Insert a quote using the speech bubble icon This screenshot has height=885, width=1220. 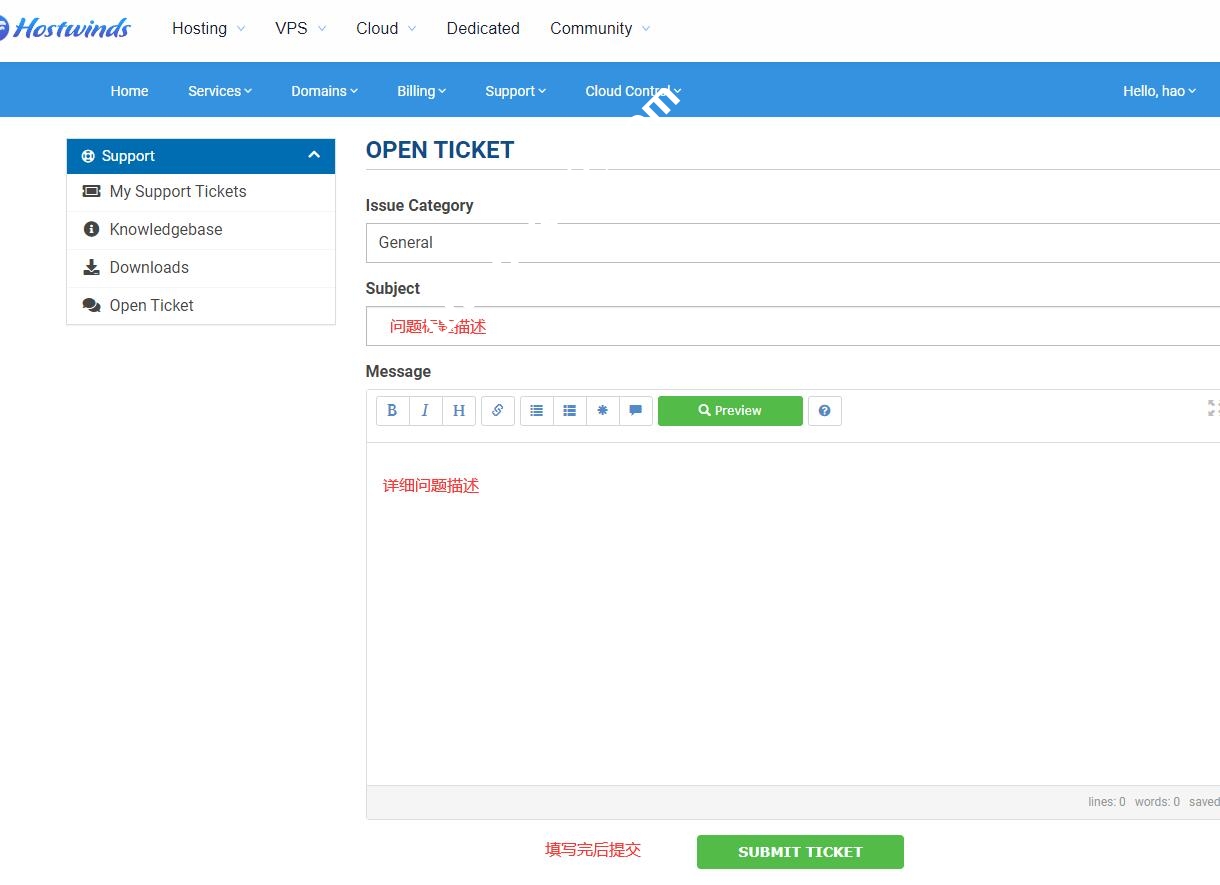click(635, 411)
